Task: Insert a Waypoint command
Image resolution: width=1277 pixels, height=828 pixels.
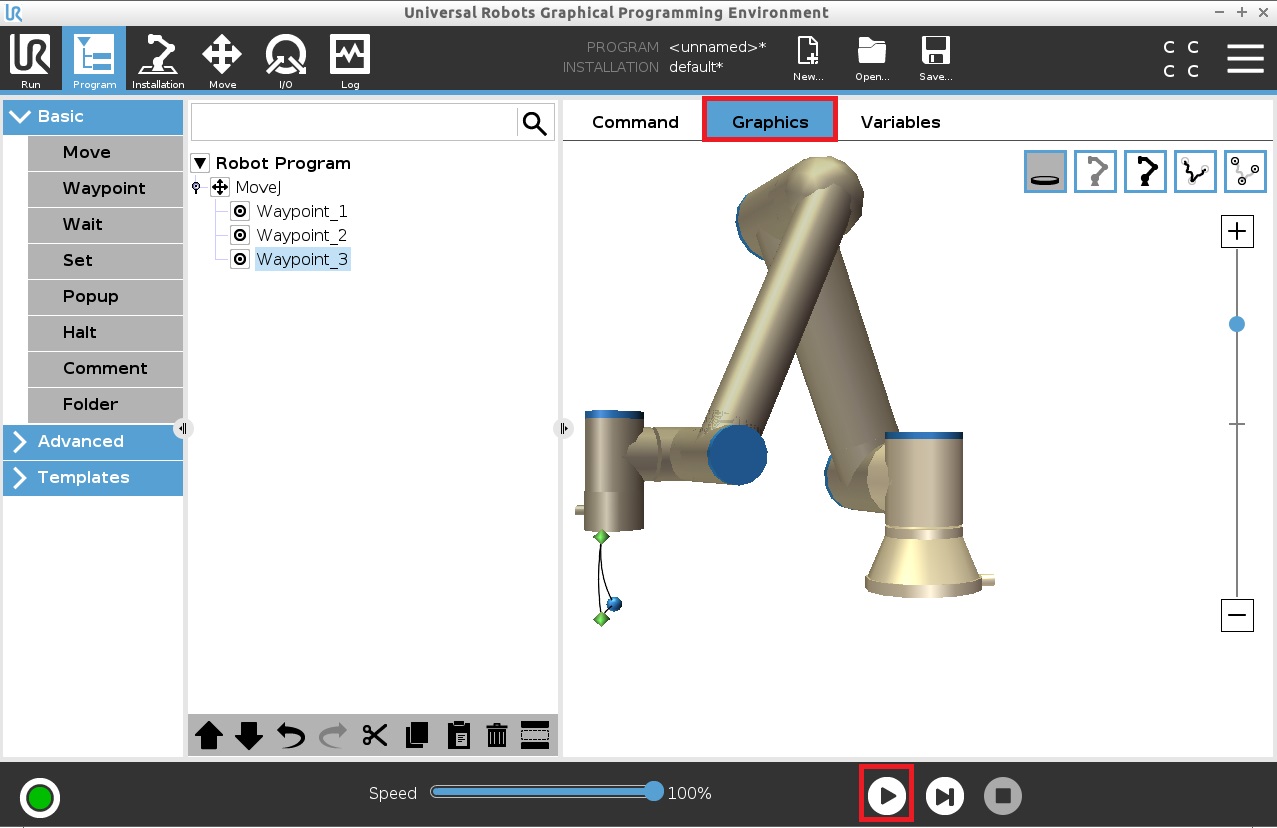Action: click(x=105, y=188)
